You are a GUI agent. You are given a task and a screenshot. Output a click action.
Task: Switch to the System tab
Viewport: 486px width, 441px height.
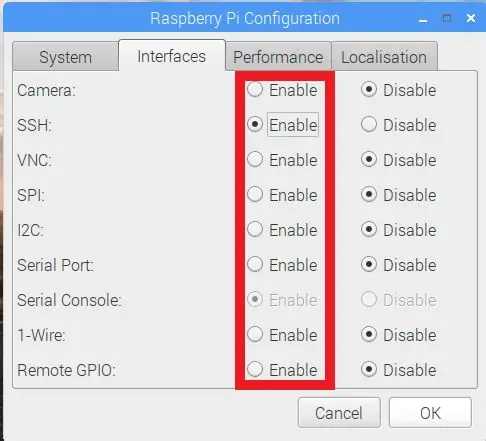point(65,57)
